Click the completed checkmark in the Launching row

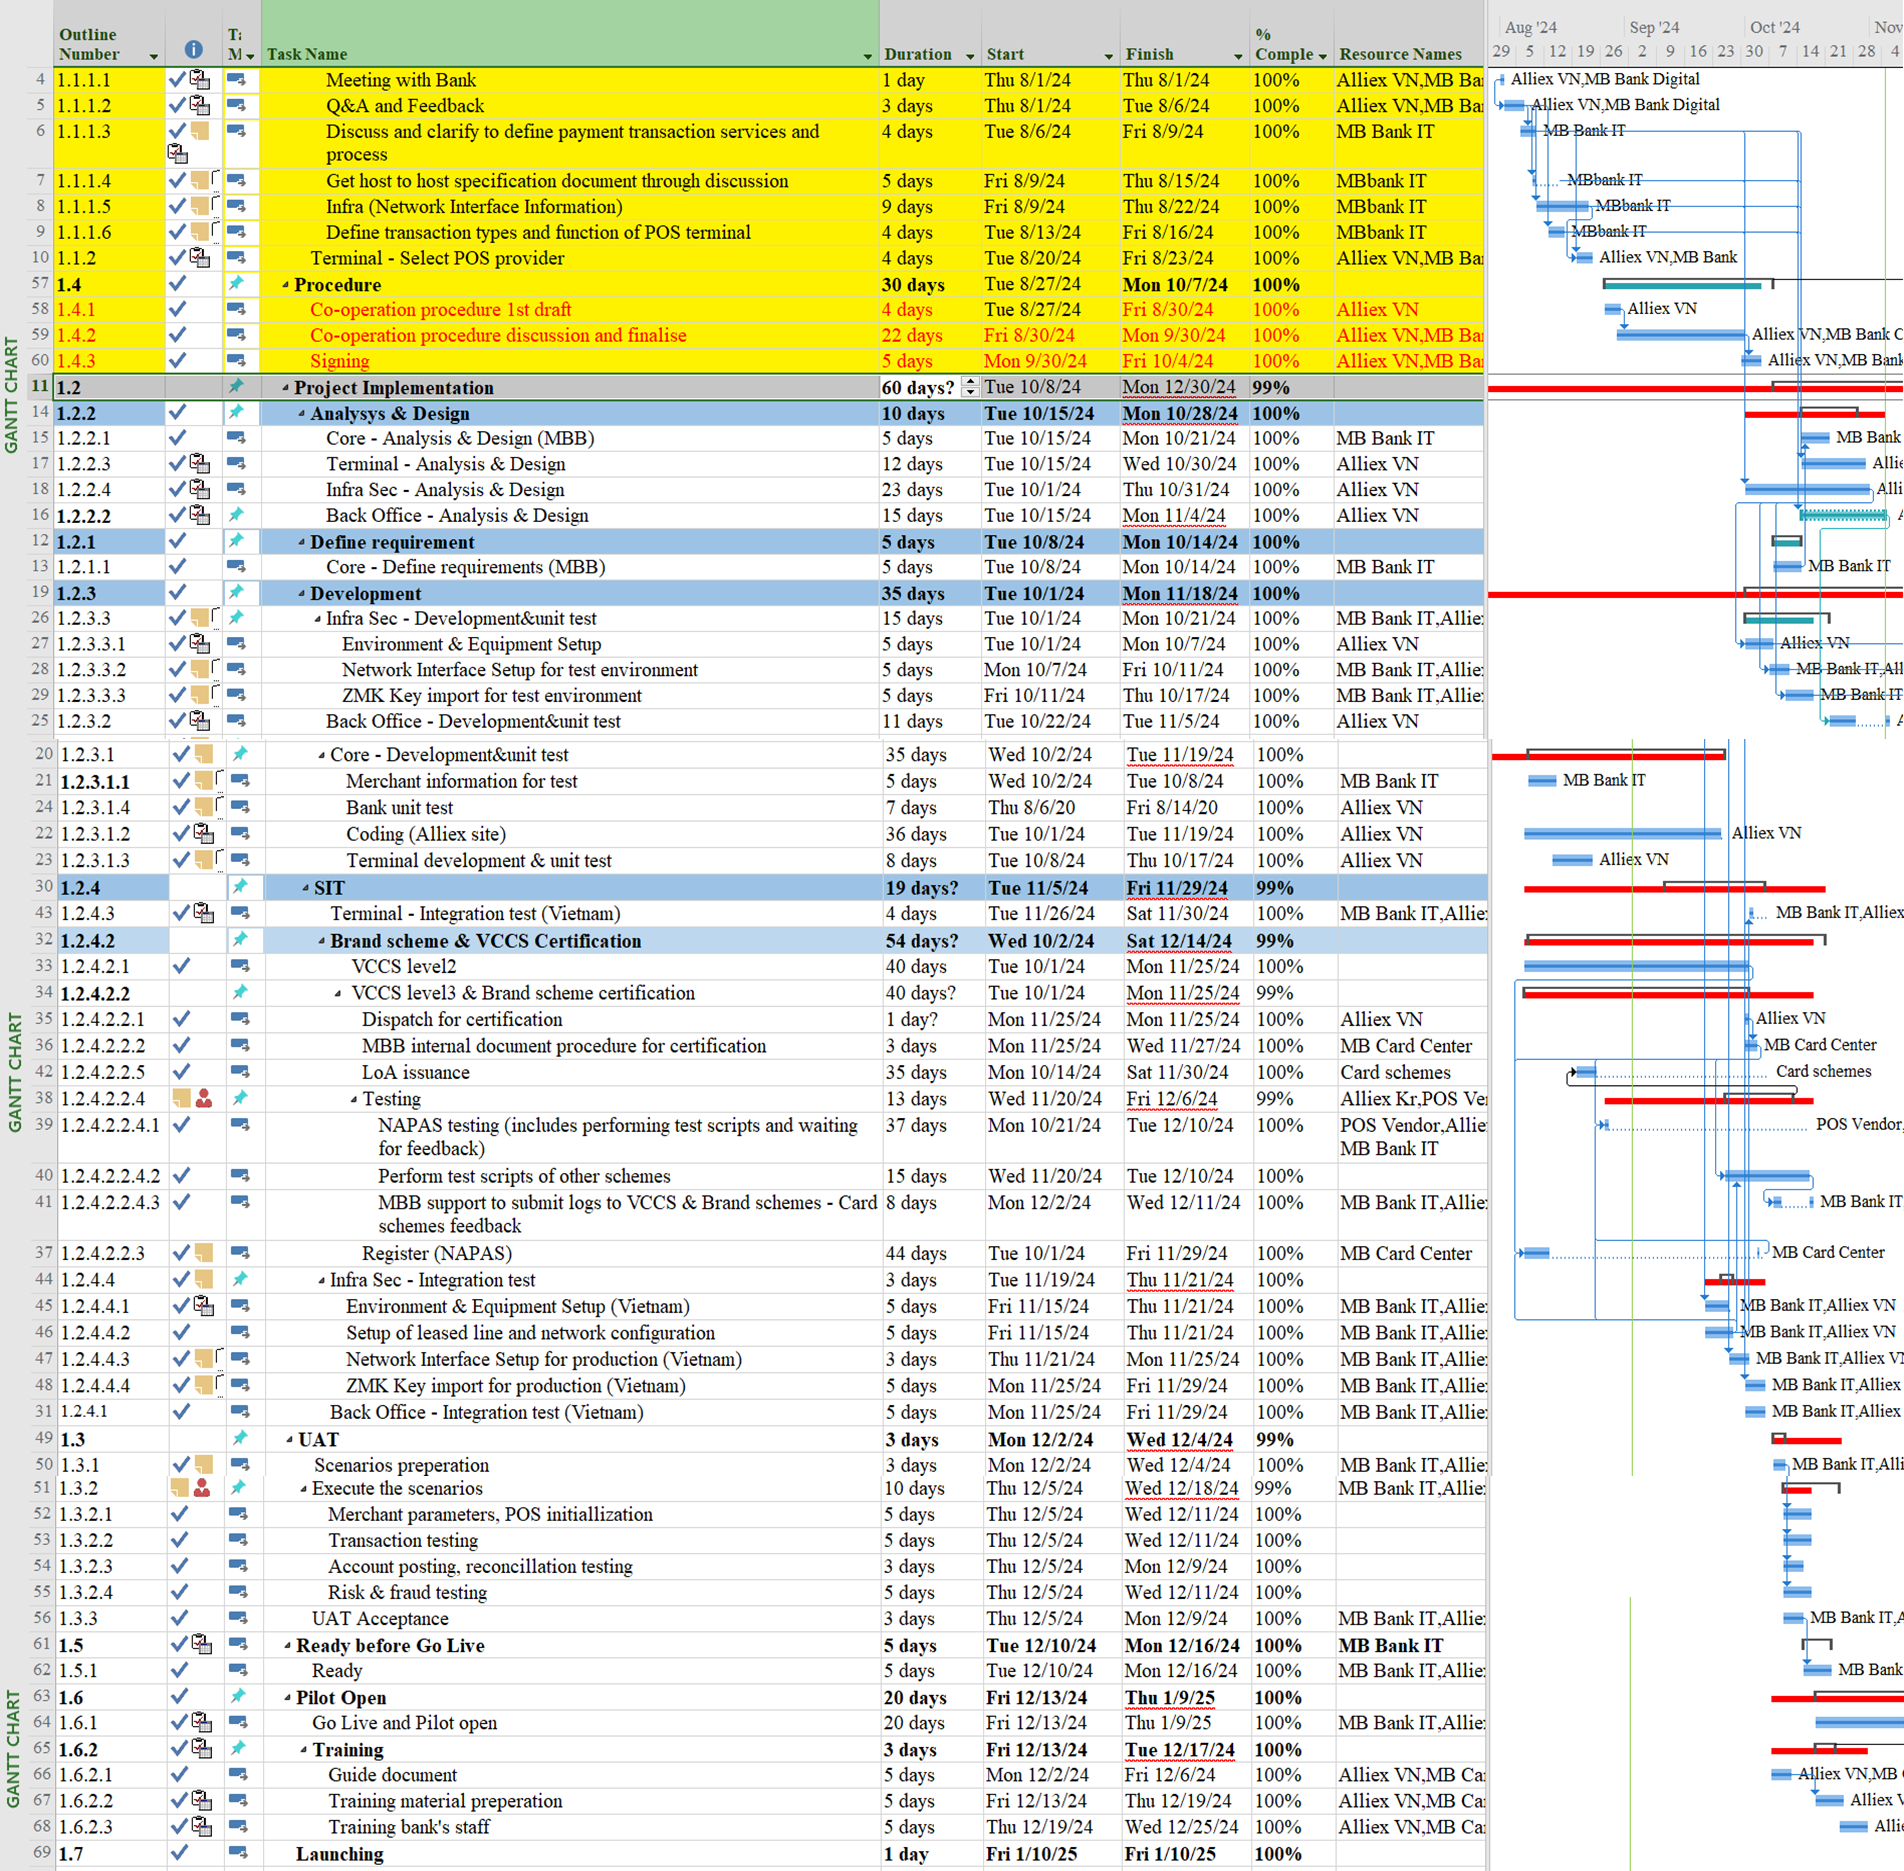tap(179, 1853)
